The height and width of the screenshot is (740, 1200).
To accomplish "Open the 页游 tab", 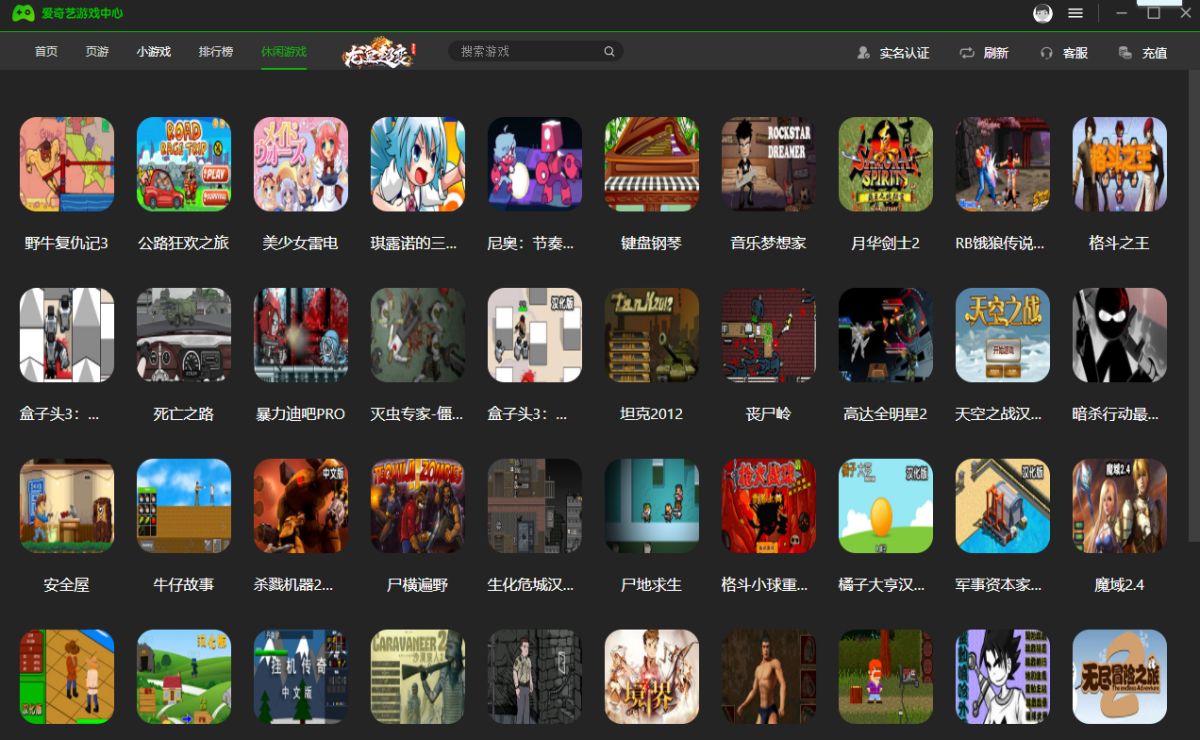I will [x=95, y=51].
